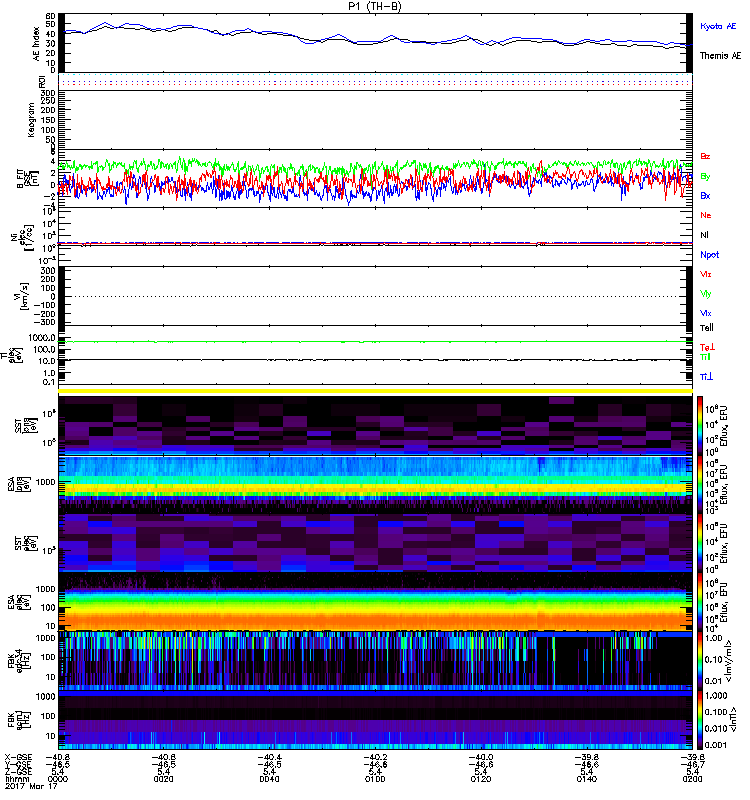Image resolution: width=750 pixels, height=800 pixels.
Task: Click the black 'Te∥' temperature legend label
Action: coord(707,328)
